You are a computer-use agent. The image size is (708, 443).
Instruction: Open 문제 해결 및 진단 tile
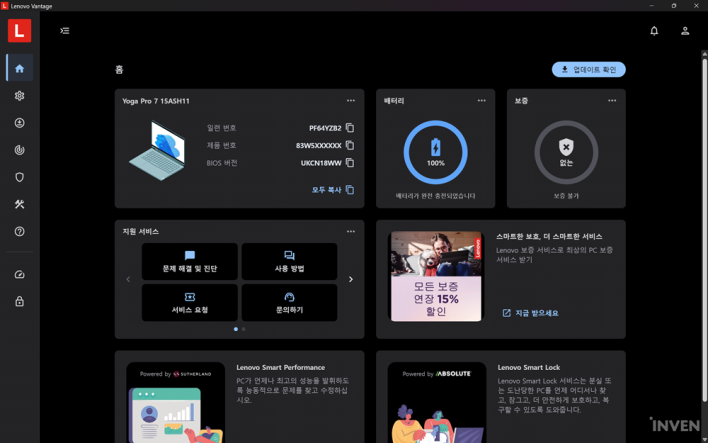tap(190, 261)
